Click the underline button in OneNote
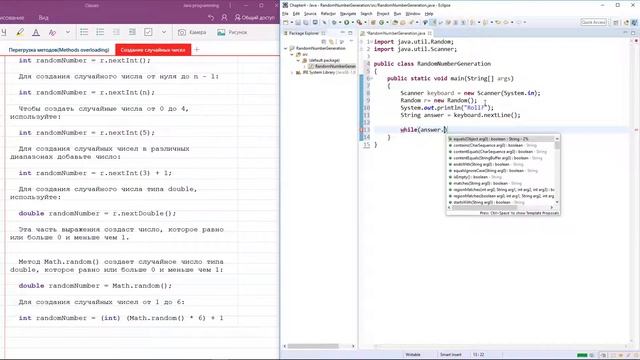The image size is (640, 360). tap(3, 32)
